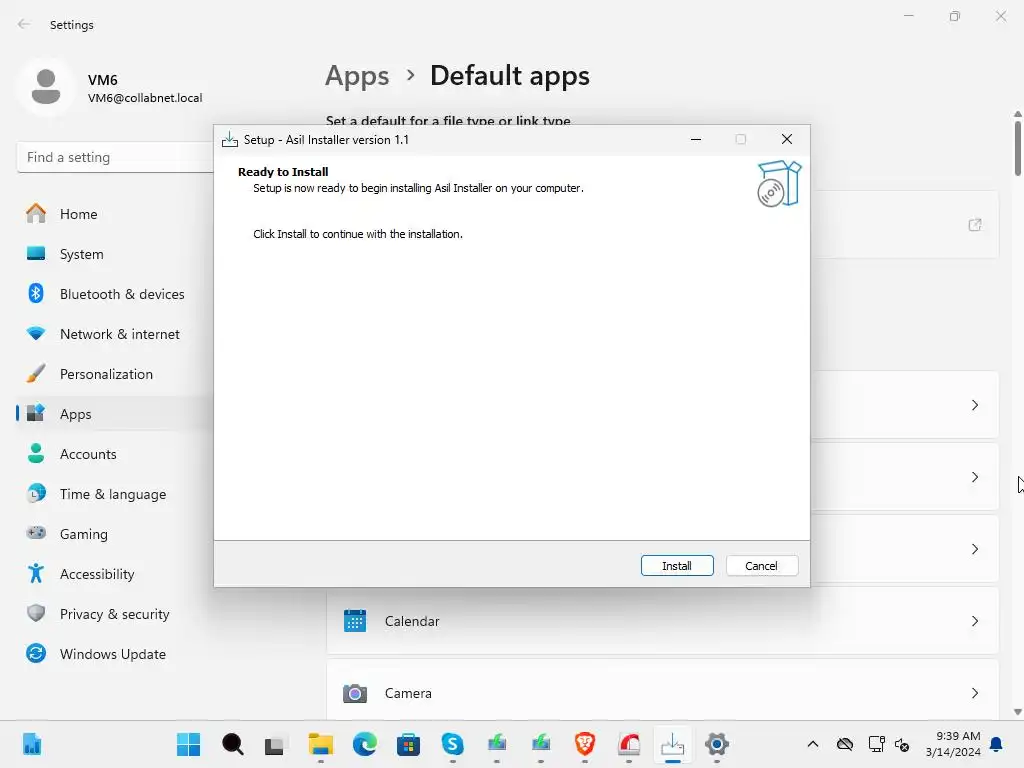Click the notification bell in tray
This screenshot has height=768, width=1024.
pyautogui.click(x=997, y=744)
